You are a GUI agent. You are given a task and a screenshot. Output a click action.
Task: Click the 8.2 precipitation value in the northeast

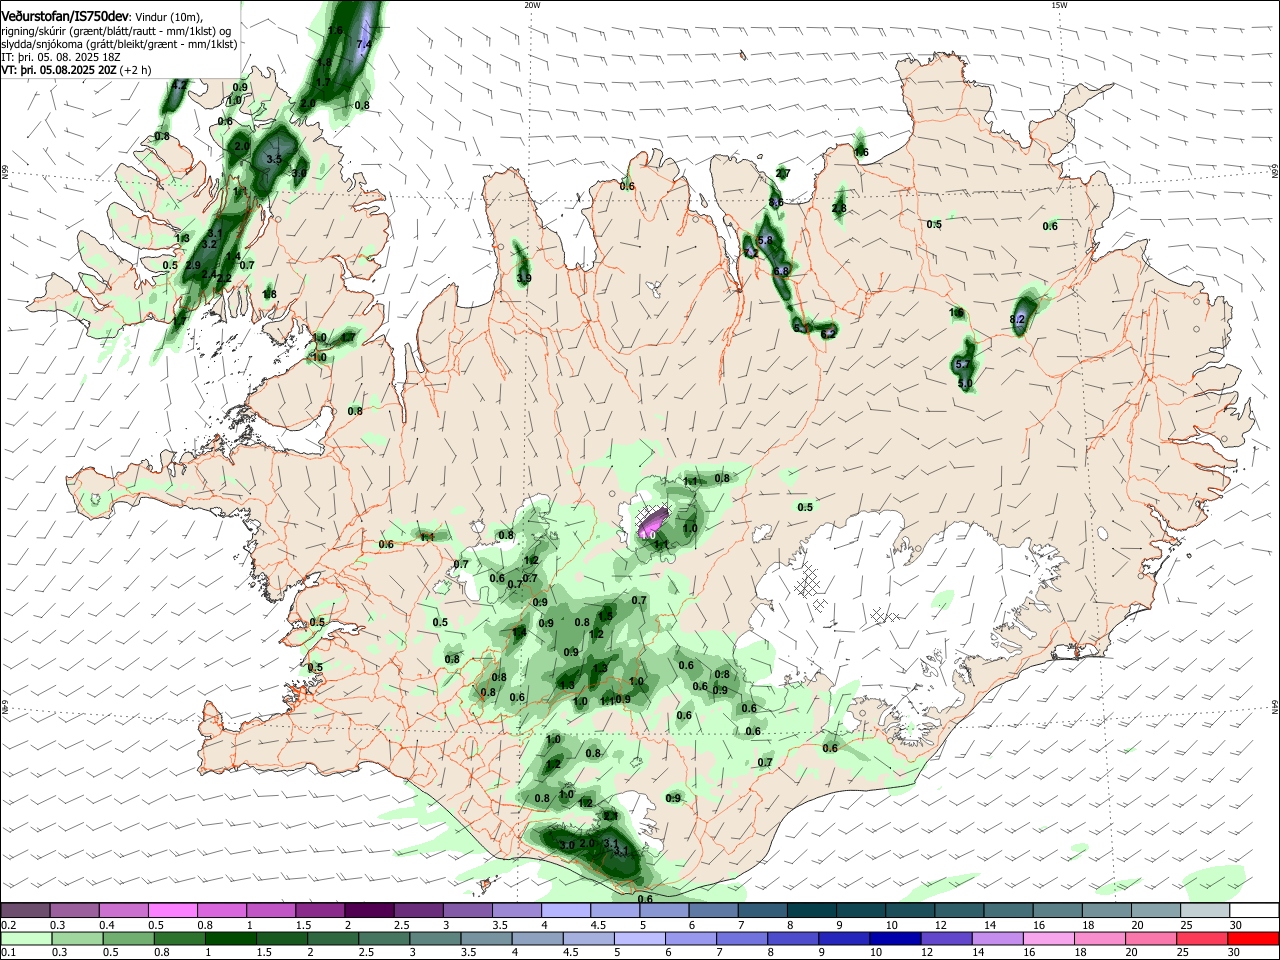1018,320
